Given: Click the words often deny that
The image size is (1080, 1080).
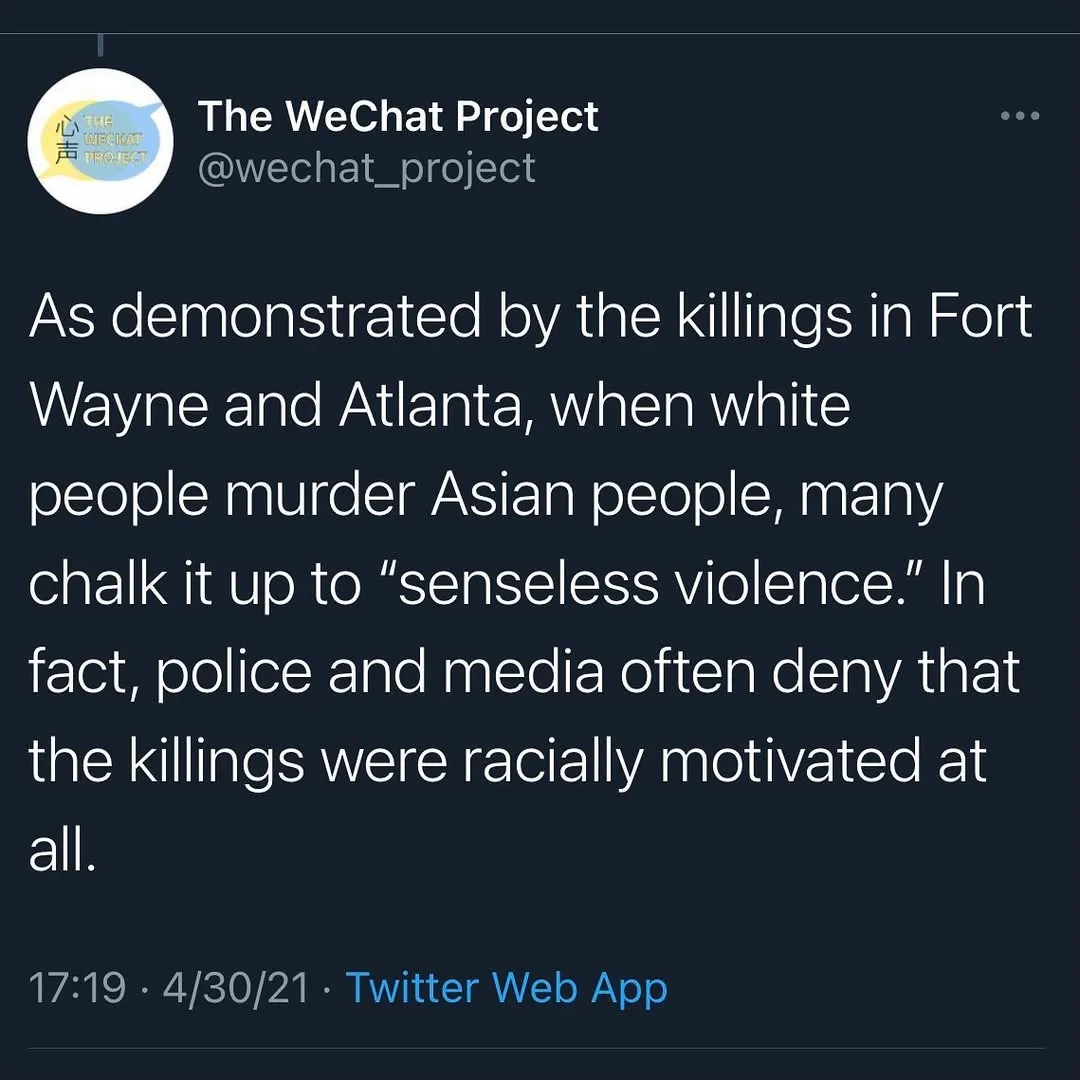Looking at the screenshot, I should [x=820, y=673].
